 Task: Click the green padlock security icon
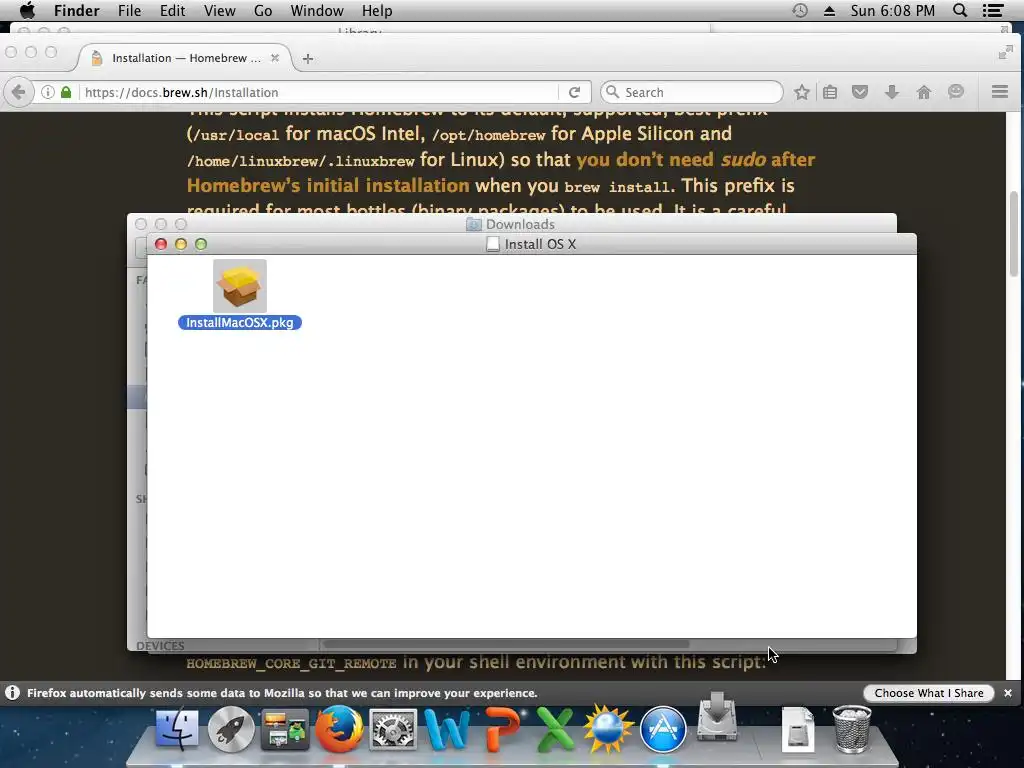click(66, 92)
